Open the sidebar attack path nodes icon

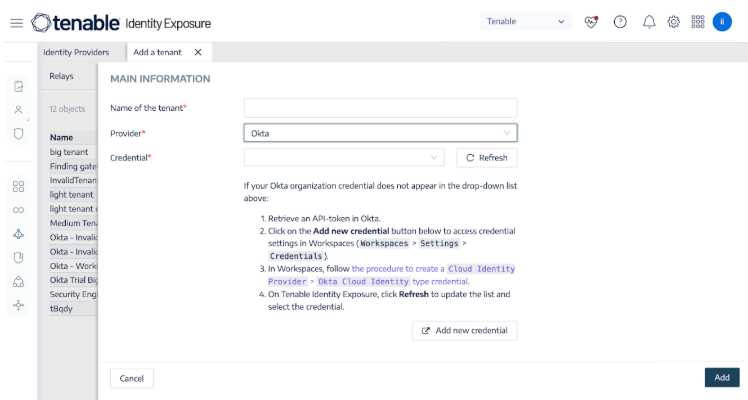(19, 281)
